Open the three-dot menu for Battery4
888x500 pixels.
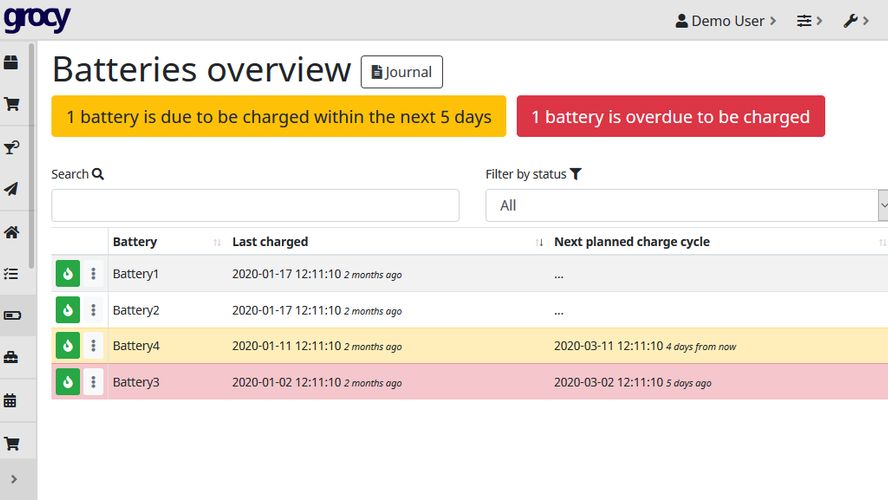click(93, 346)
